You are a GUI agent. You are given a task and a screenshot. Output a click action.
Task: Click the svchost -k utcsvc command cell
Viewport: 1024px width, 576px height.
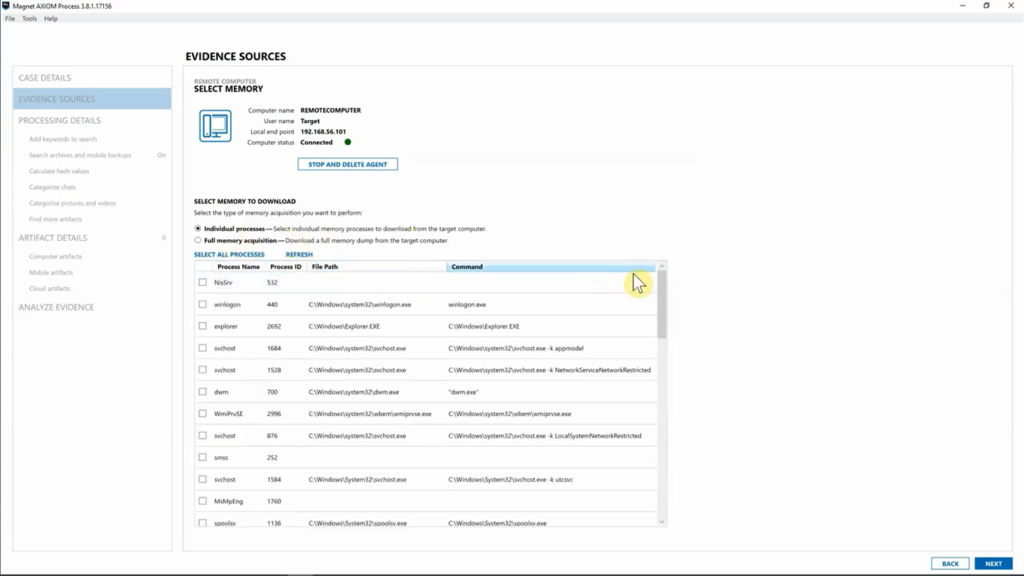click(x=511, y=479)
